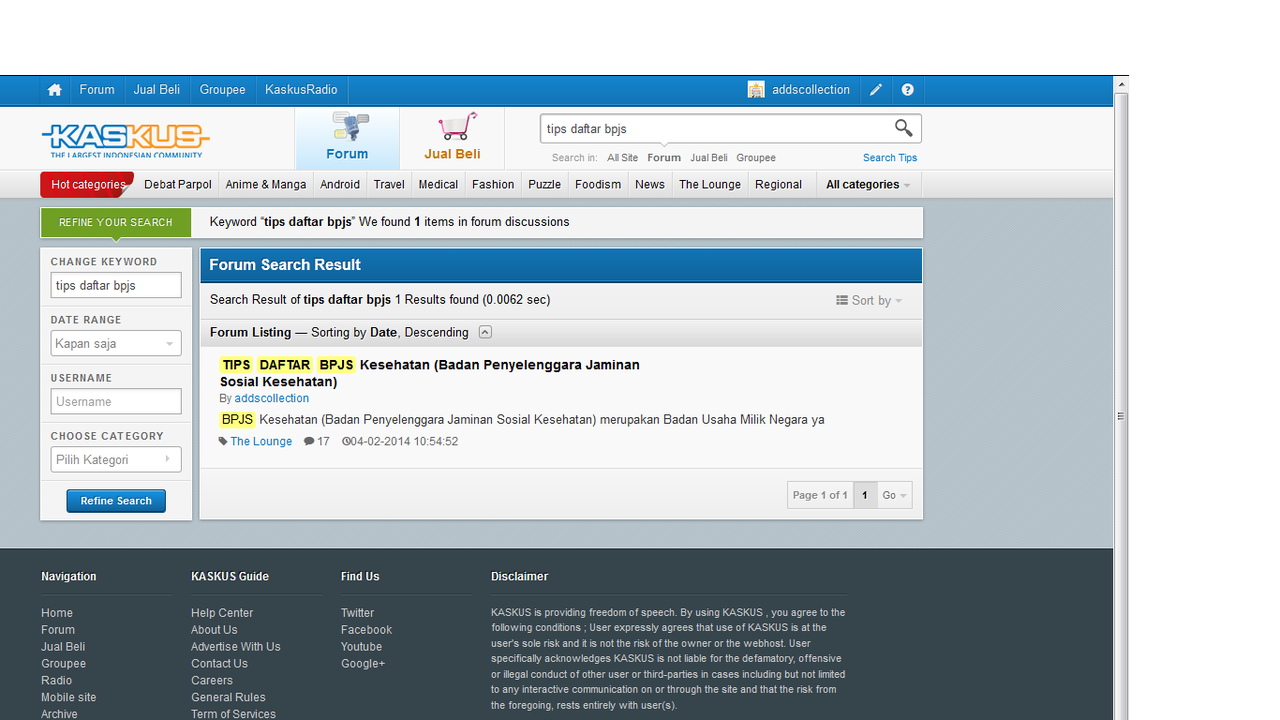The image size is (1280, 720).
Task: Open the footer Facebook link
Action: click(x=366, y=630)
